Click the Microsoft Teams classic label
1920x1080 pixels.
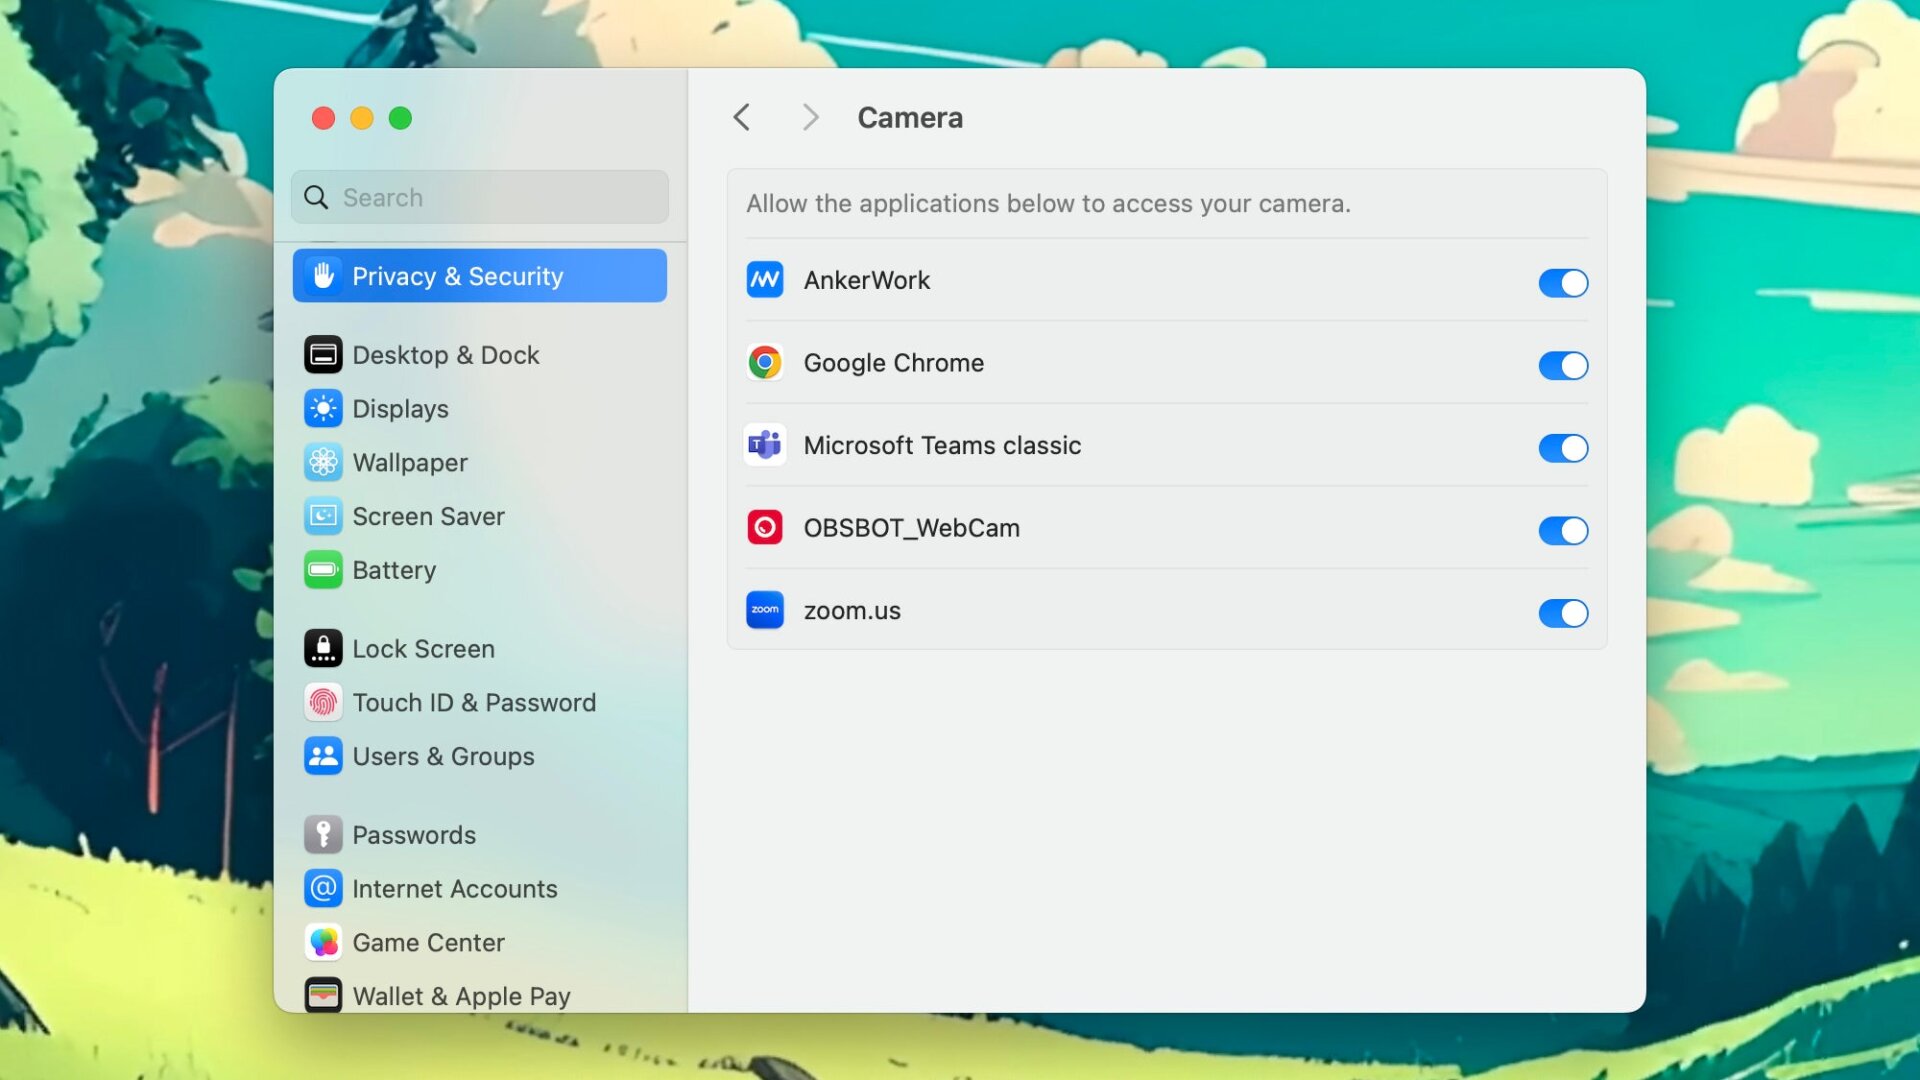tap(942, 445)
